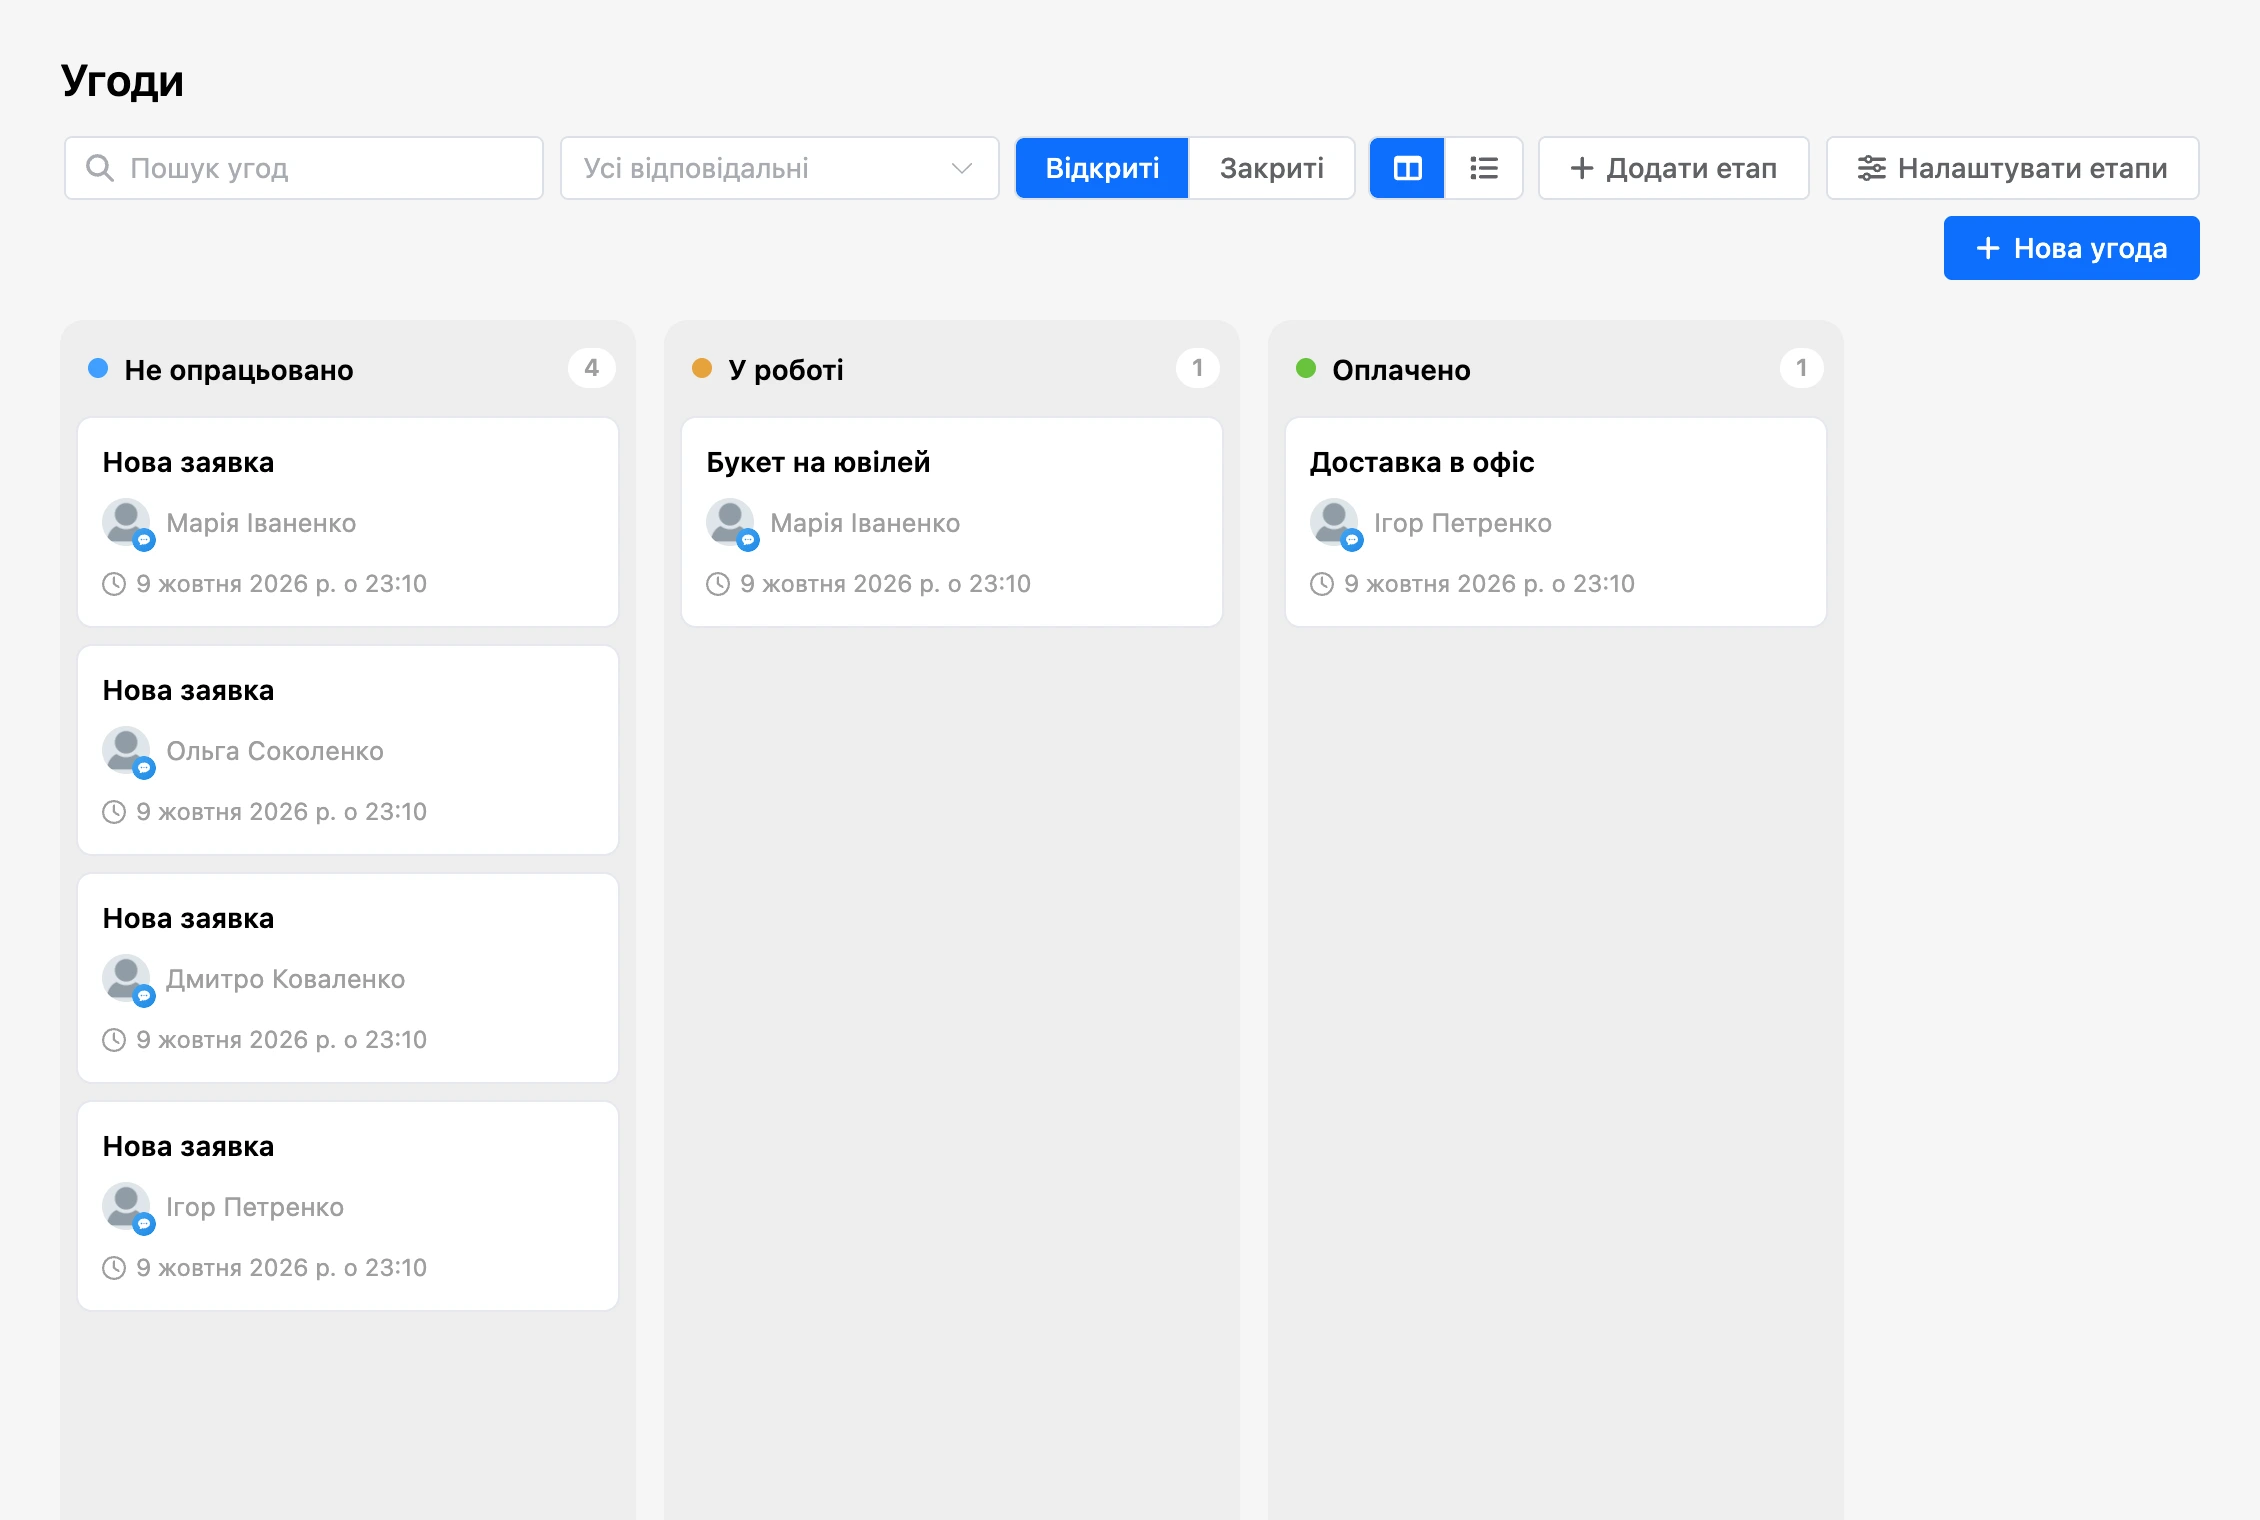2260x1520 pixels.
Task: Click clock icon on Букет на ювілей card
Action: coord(718,584)
